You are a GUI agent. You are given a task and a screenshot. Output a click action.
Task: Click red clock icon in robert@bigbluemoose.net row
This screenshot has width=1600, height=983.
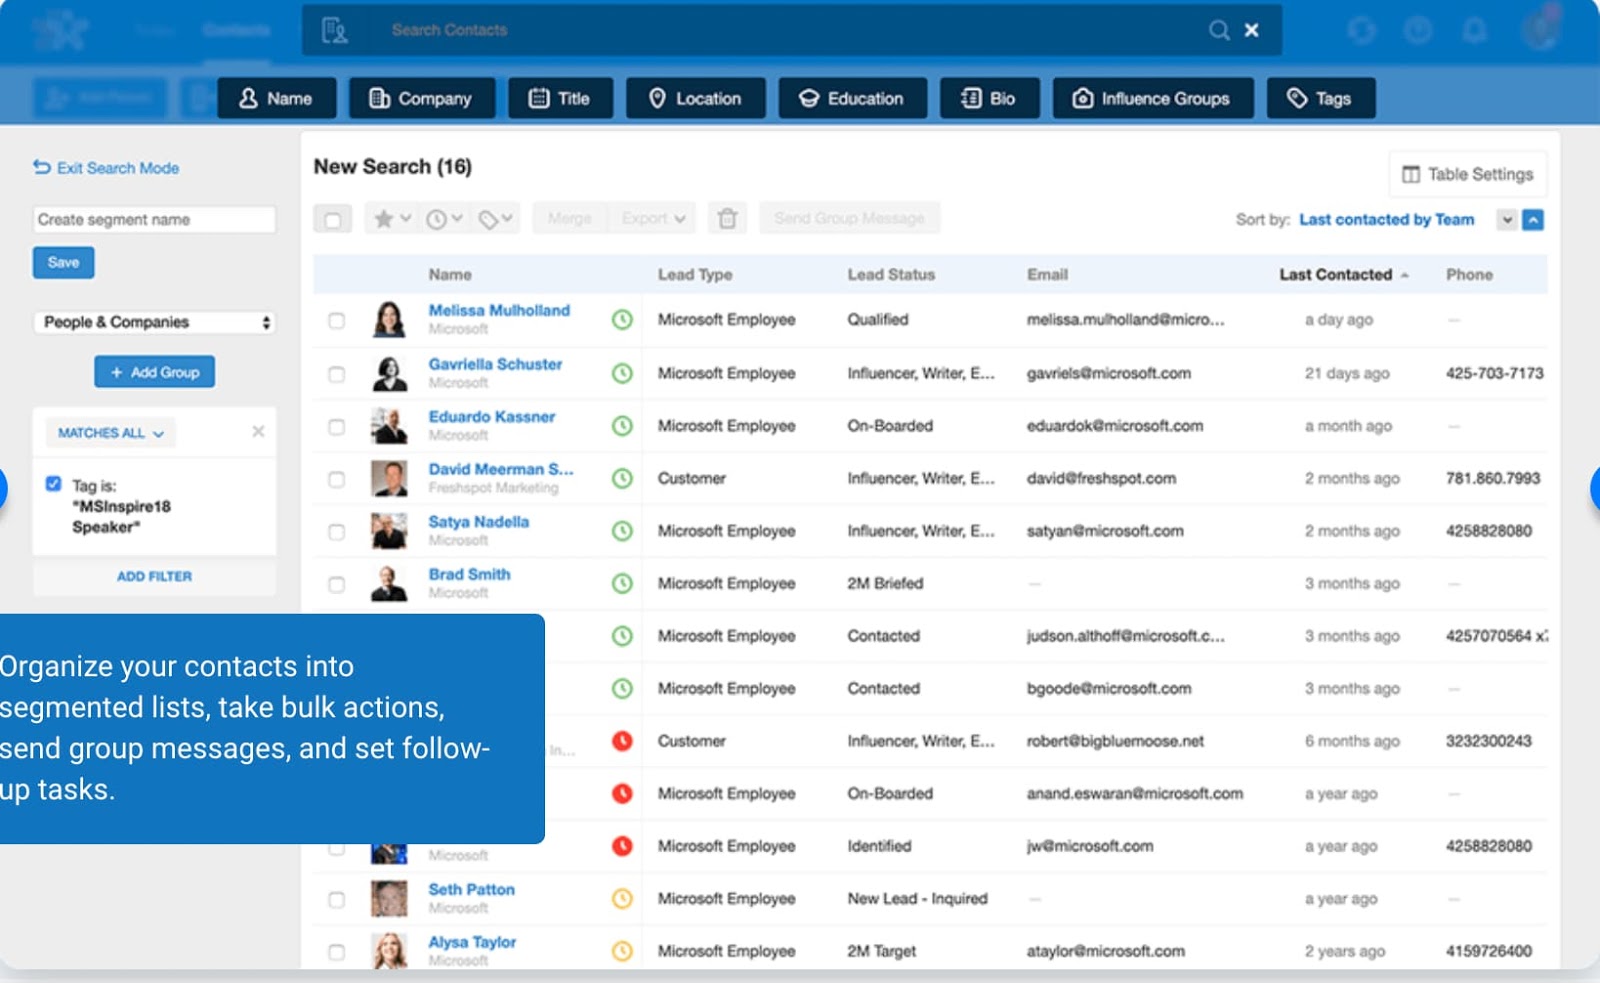pyautogui.click(x=622, y=741)
